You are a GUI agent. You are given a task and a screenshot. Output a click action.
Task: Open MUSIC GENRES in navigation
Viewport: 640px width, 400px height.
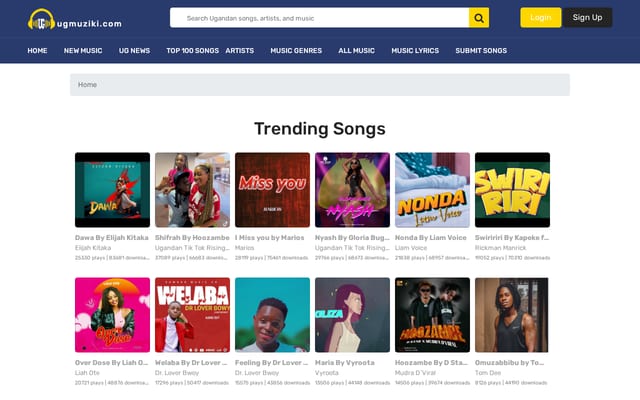[296, 51]
